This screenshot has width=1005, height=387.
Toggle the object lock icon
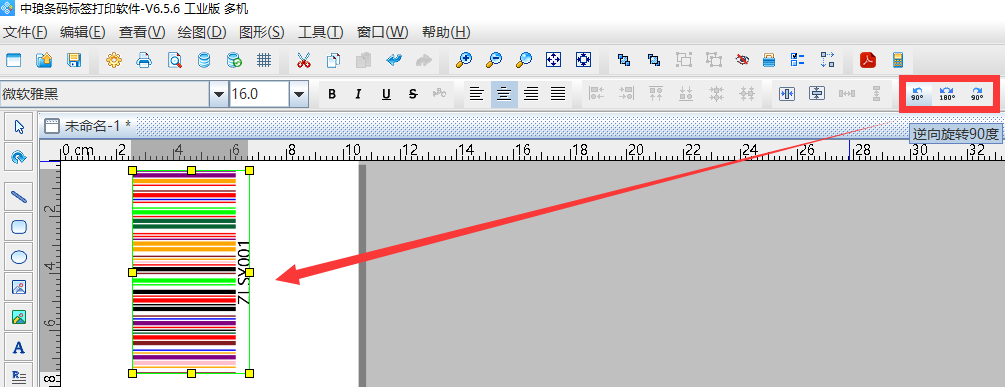(x=769, y=61)
